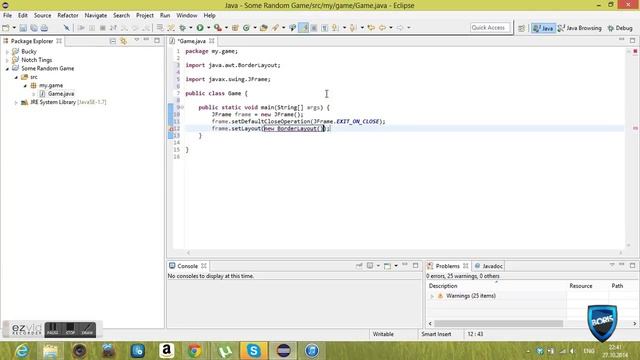This screenshot has width=640, height=360.
Task: Click the New file toolbar icon
Action: pyautogui.click(x=6, y=28)
